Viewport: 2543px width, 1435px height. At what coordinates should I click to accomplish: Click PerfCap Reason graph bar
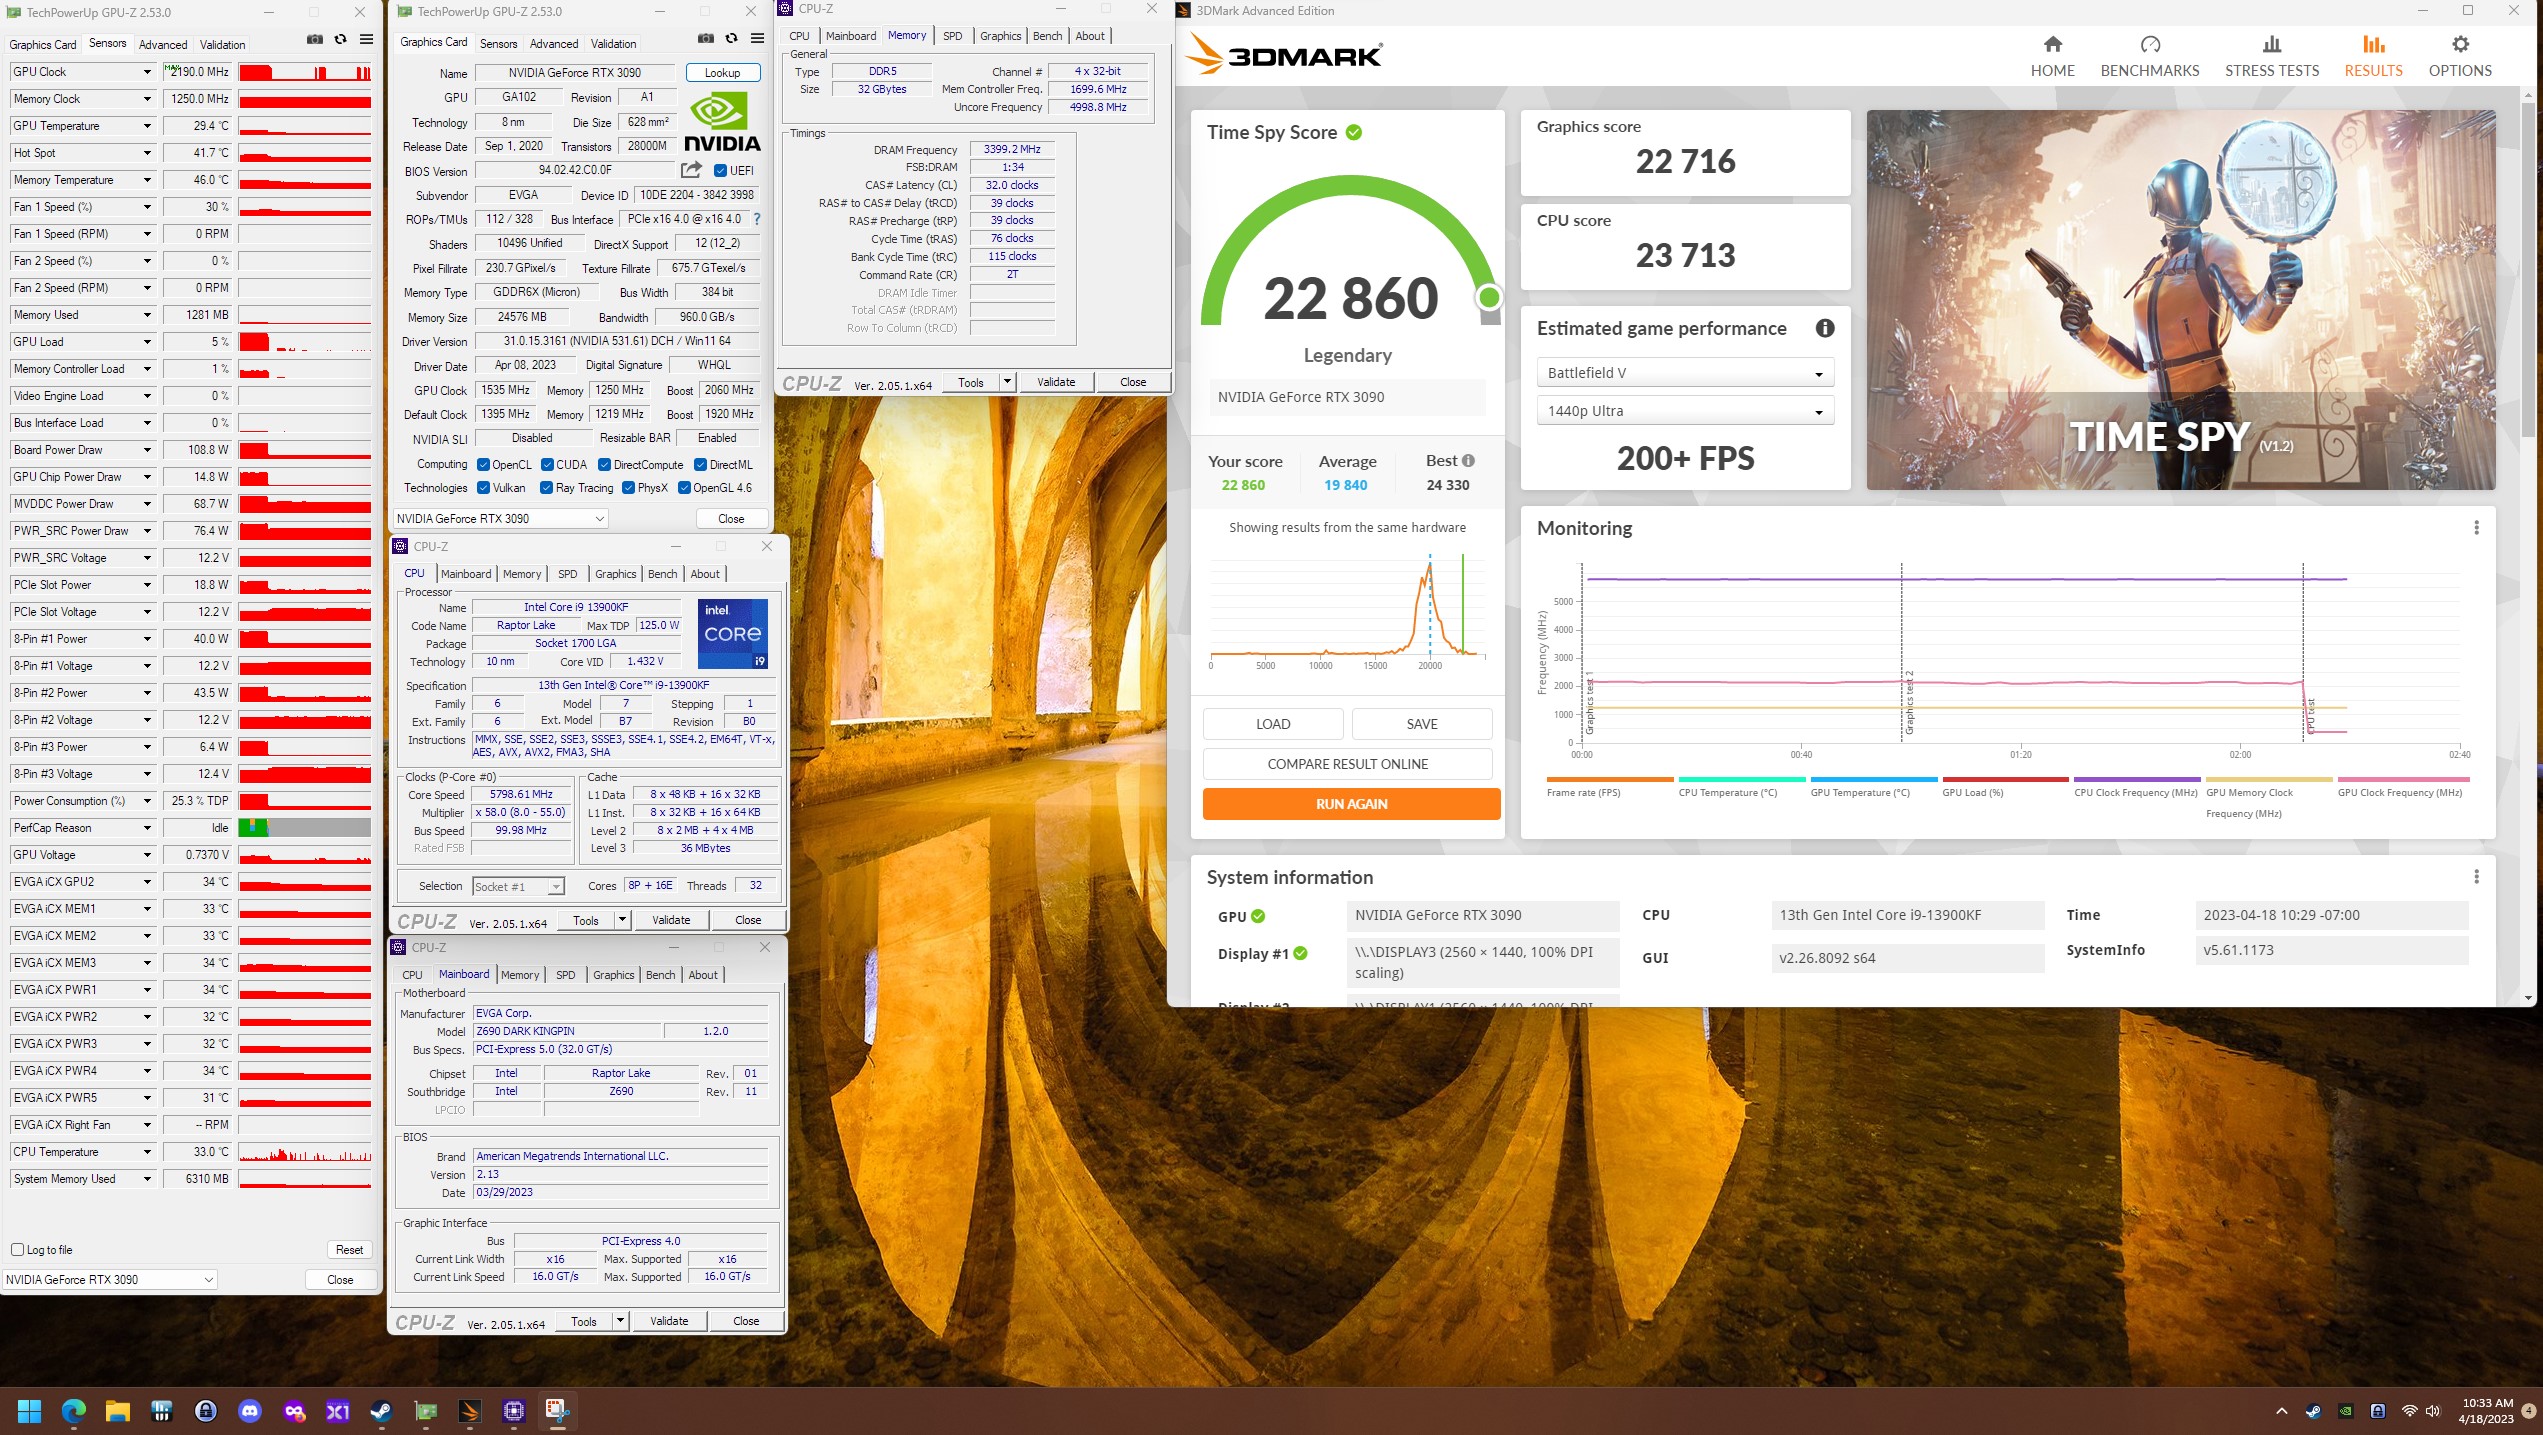pos(304,827)
